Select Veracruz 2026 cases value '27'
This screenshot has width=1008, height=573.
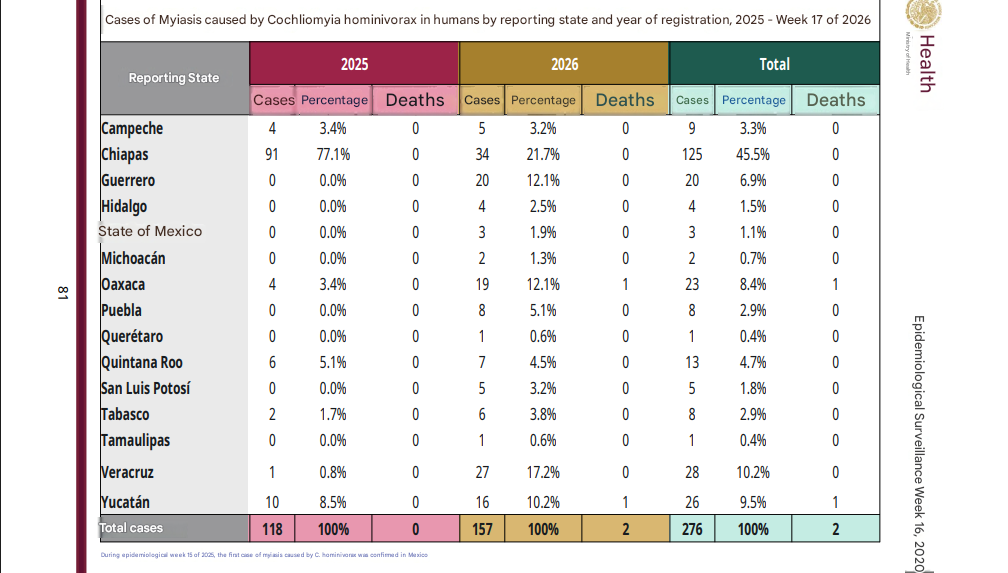click(x=482, y=472)
